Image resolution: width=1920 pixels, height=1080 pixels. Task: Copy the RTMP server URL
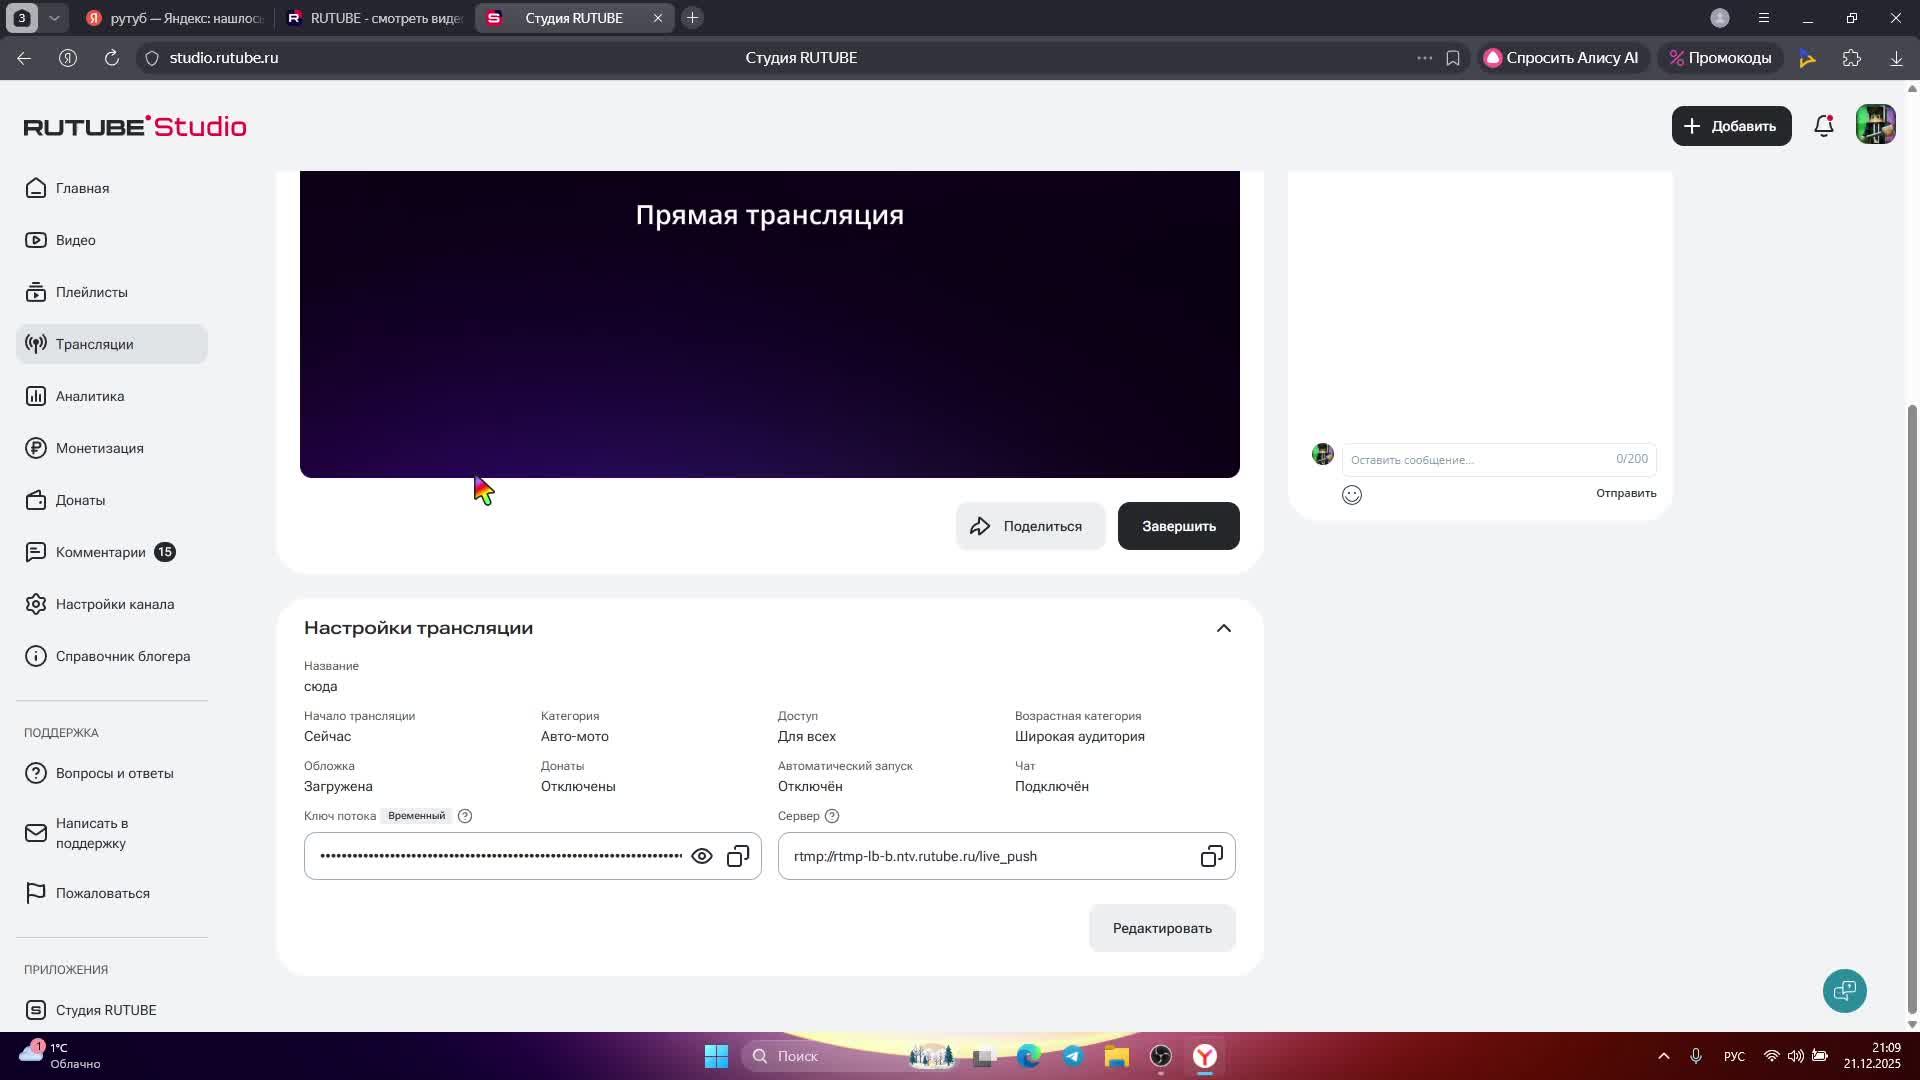pos(1211,857)
